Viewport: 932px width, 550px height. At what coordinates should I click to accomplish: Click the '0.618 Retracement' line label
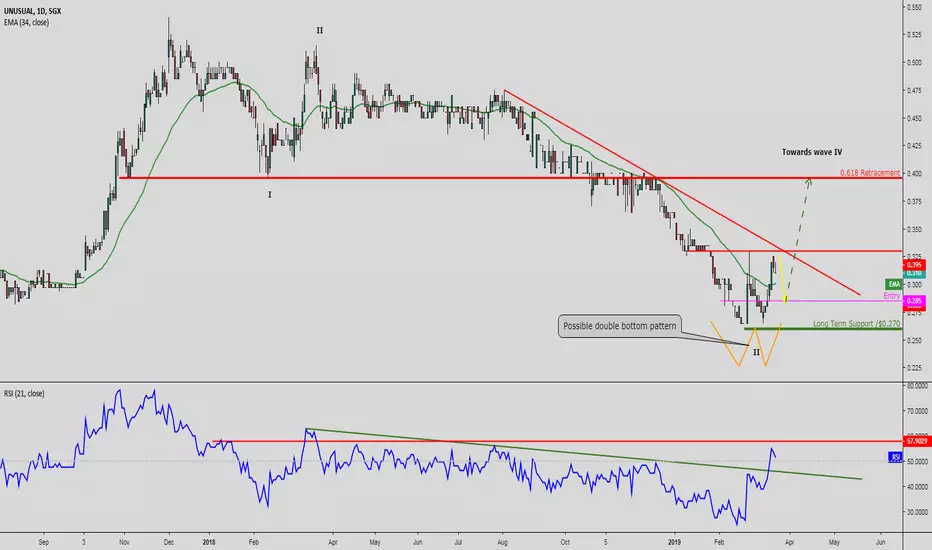(870, 172)
